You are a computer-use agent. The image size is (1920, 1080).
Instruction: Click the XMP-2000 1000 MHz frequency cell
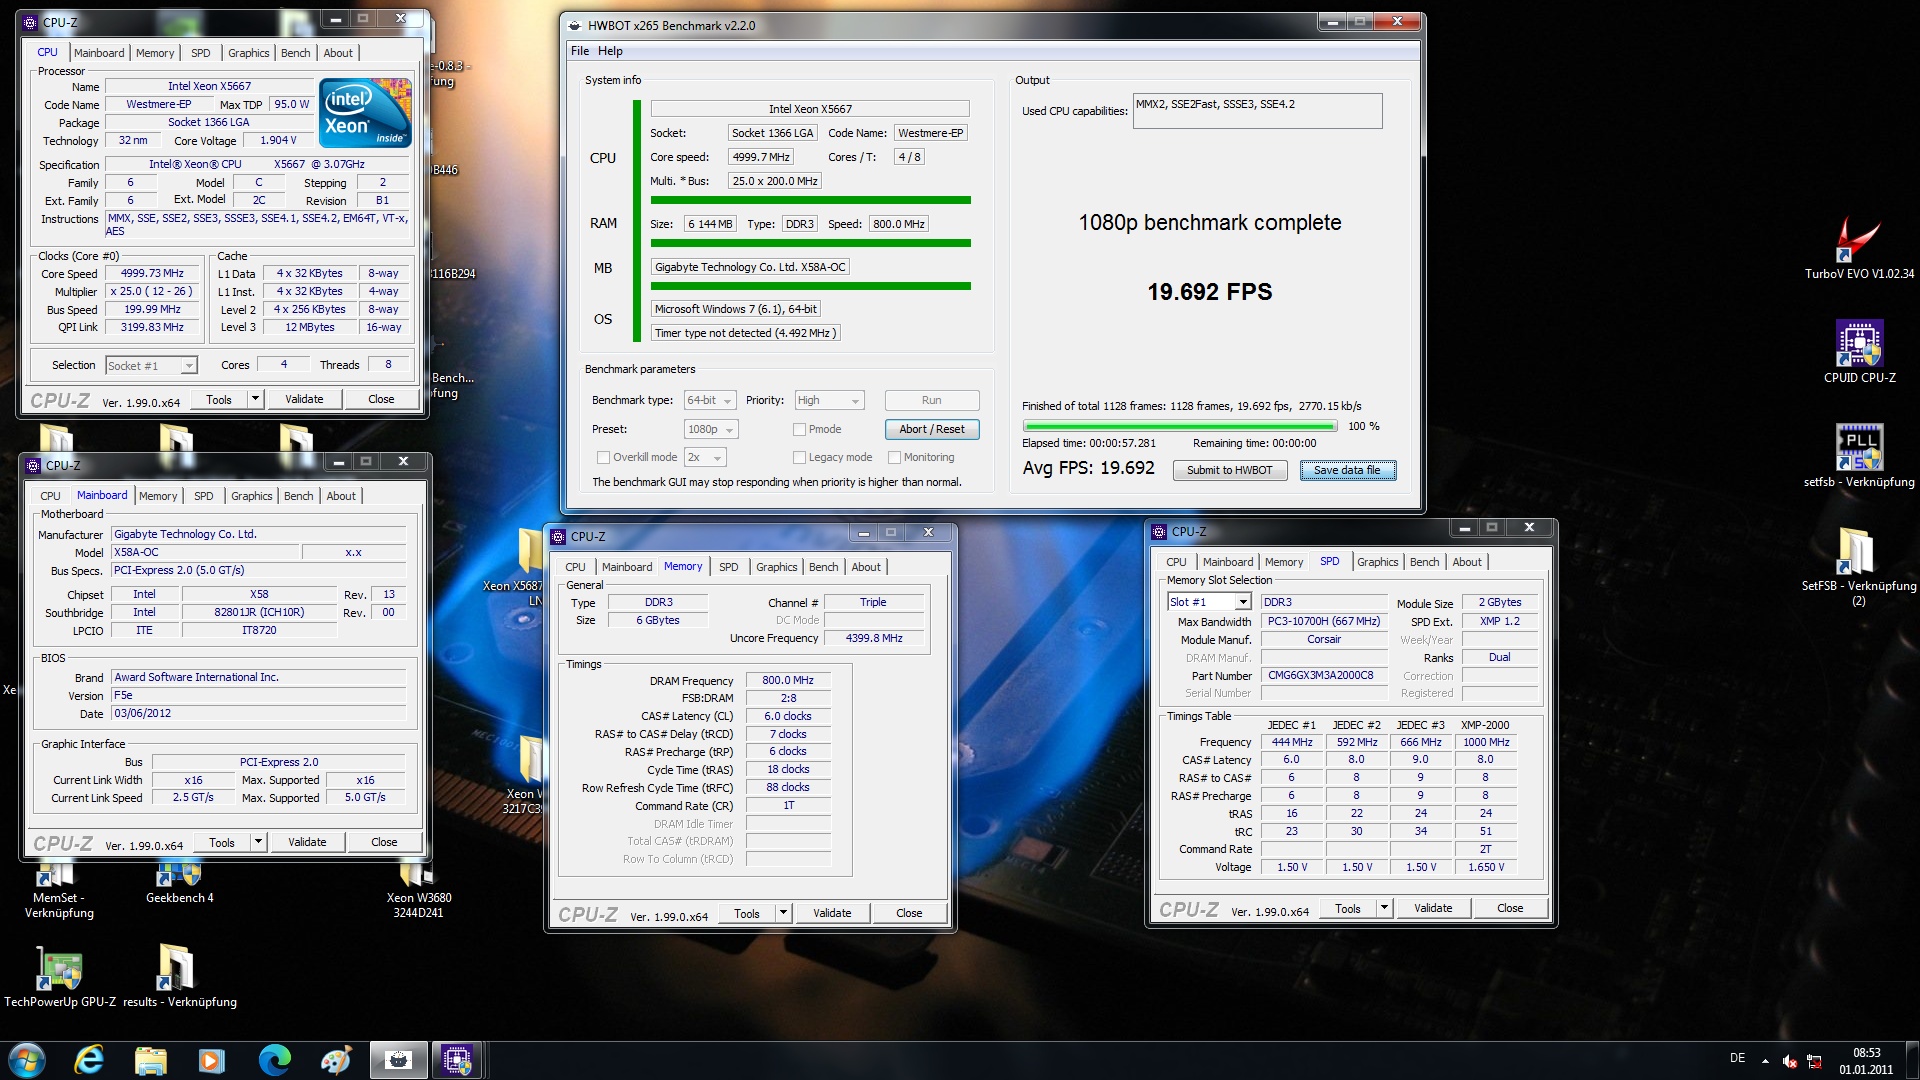1485,742
